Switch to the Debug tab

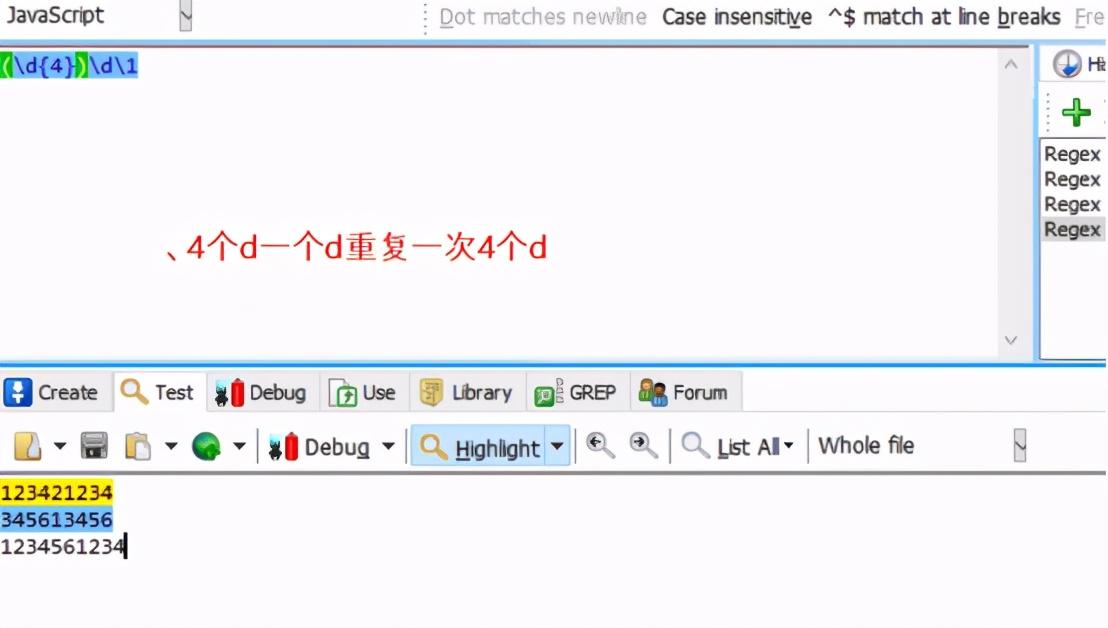pyautogui.click(x=261, y=392)
